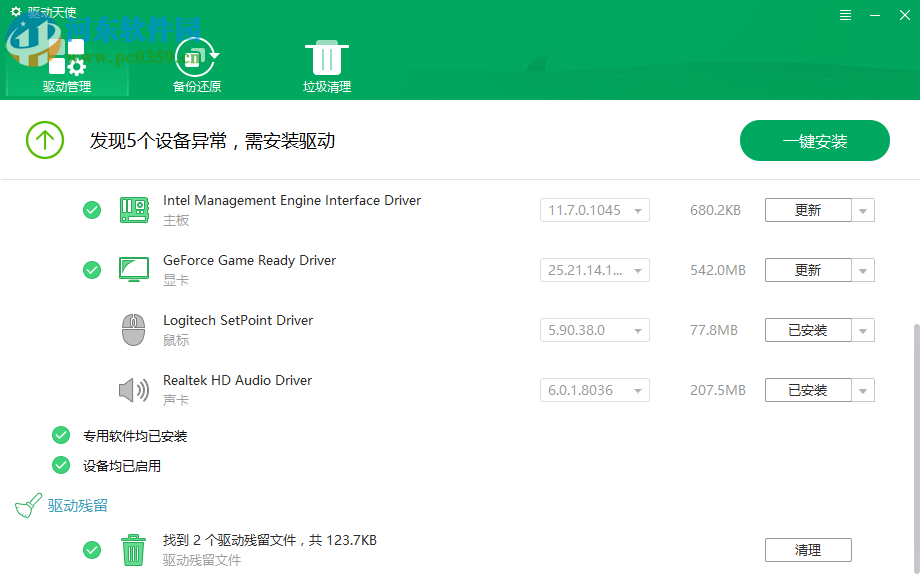
Task: Open the dropdown arrow beside GeForce 更新 button
Action: (861, 270)
